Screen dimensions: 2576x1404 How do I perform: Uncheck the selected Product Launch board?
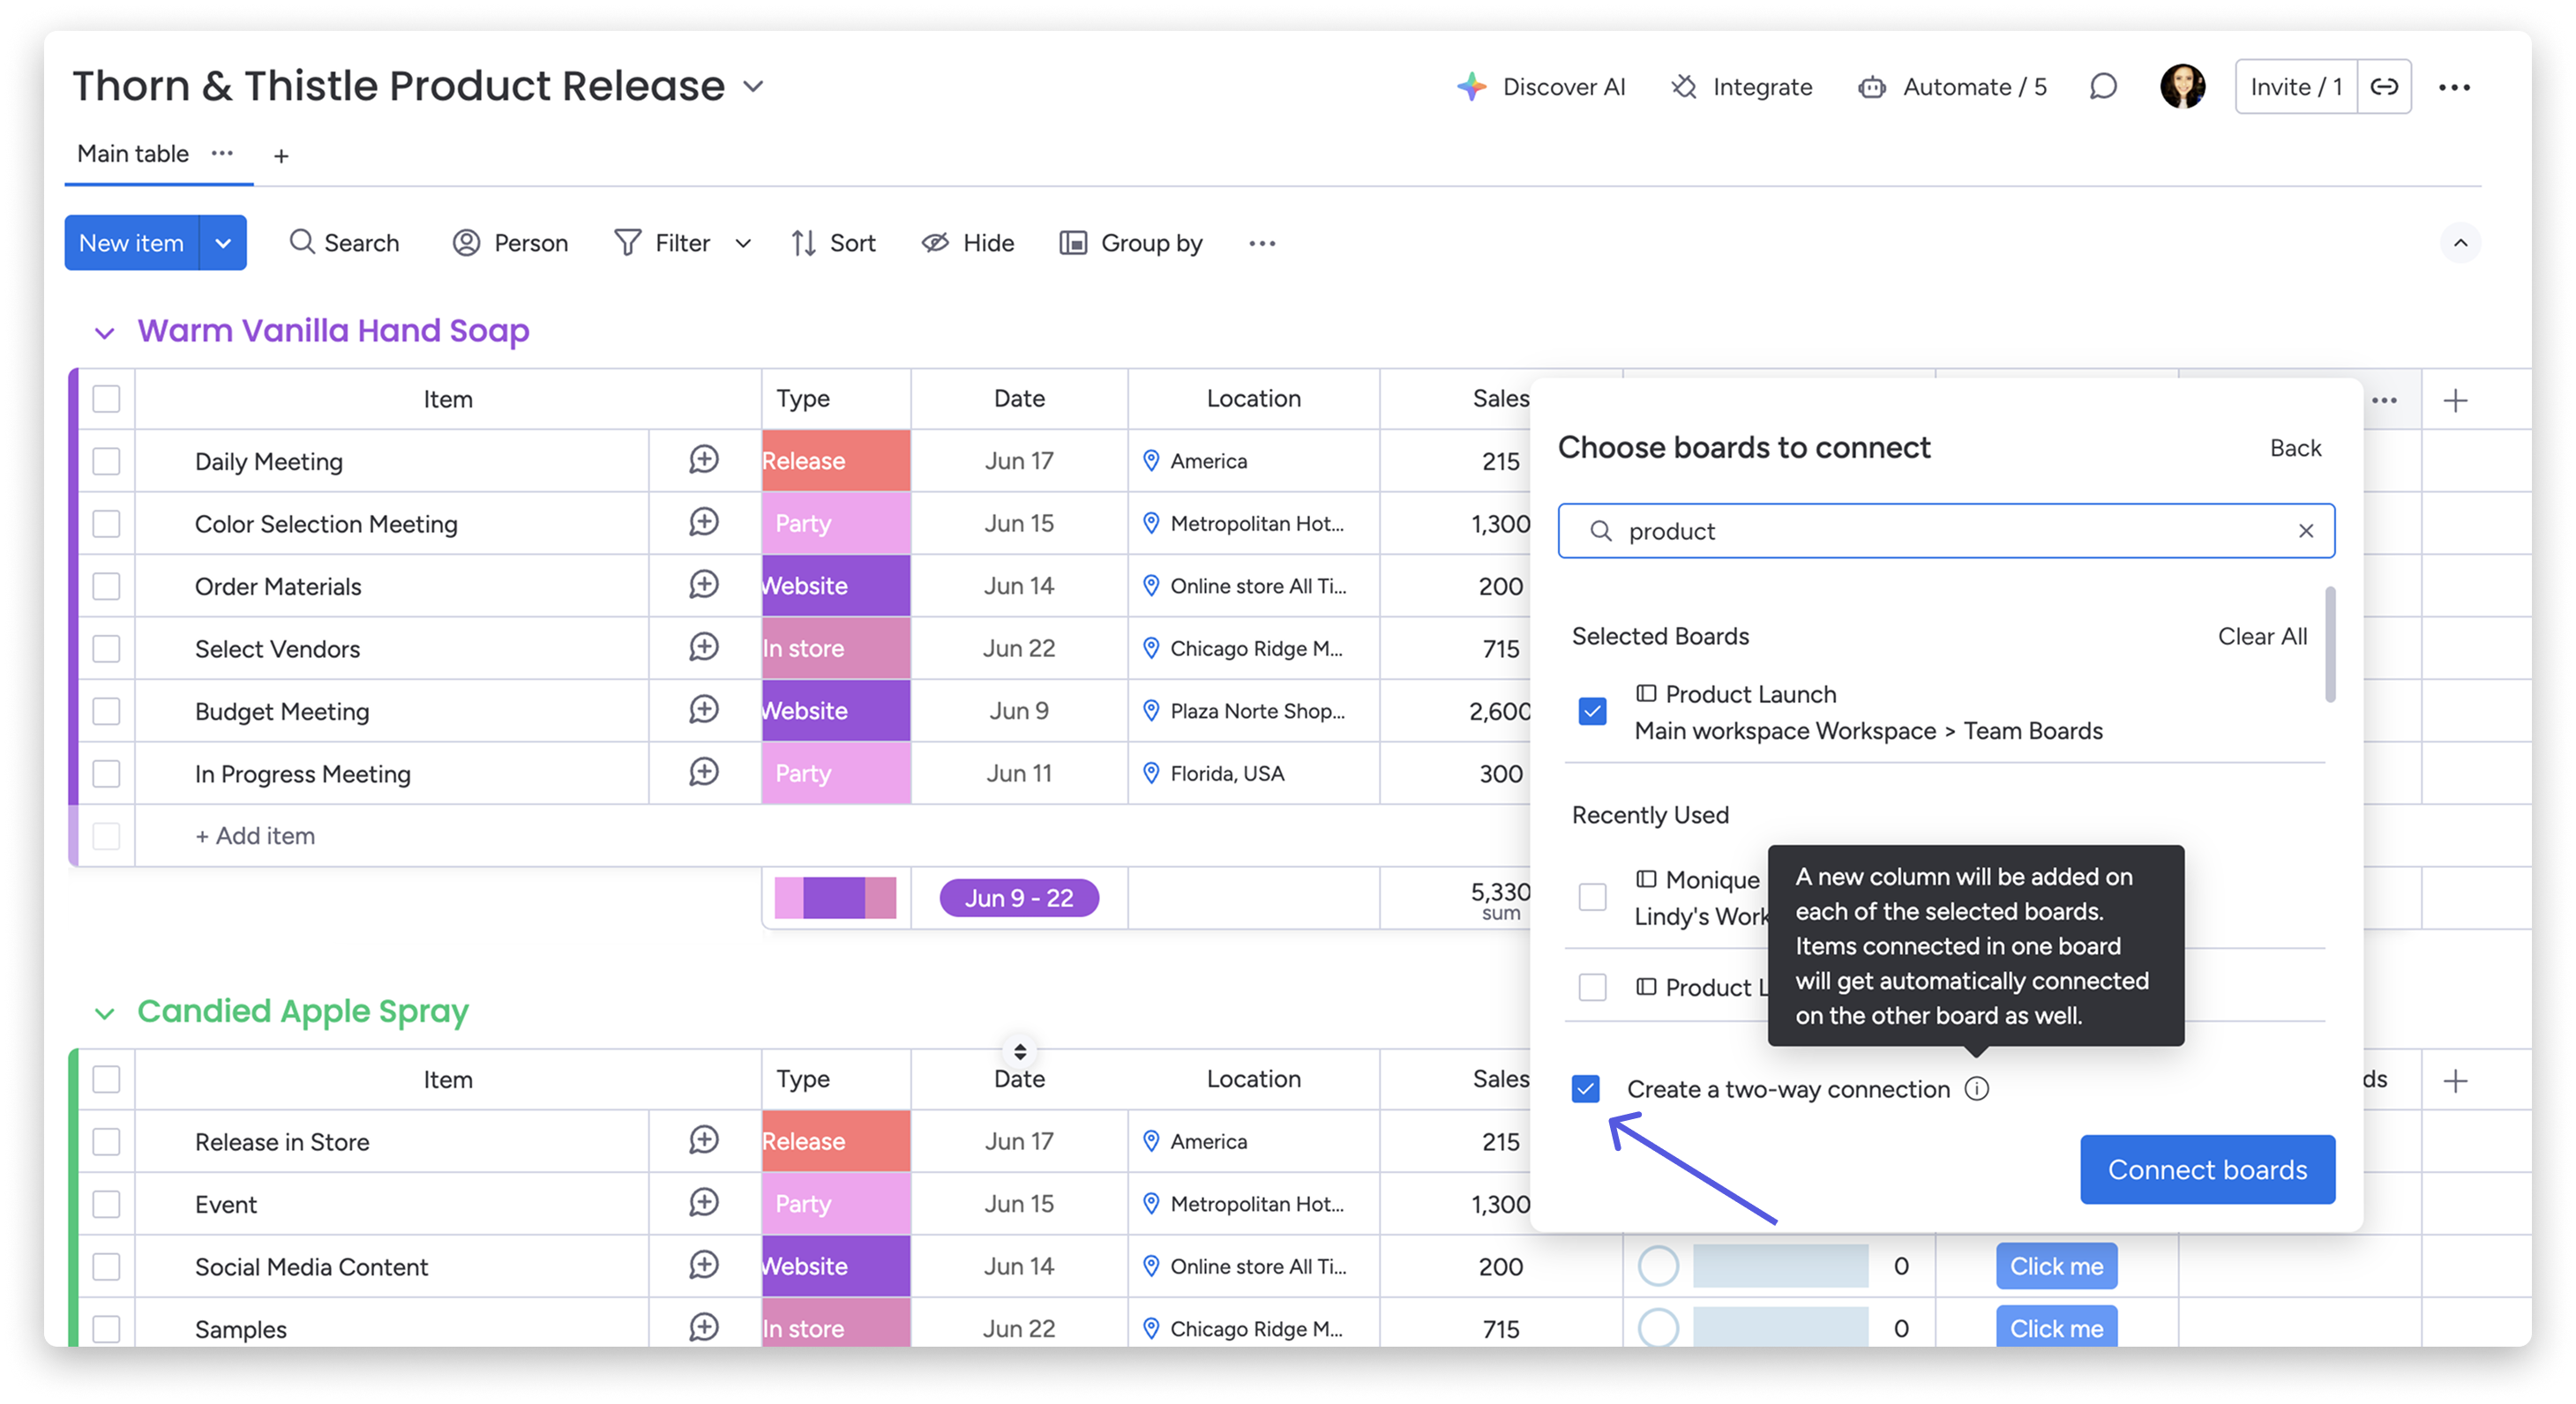pyautogui.click(x=1593, y=711)
